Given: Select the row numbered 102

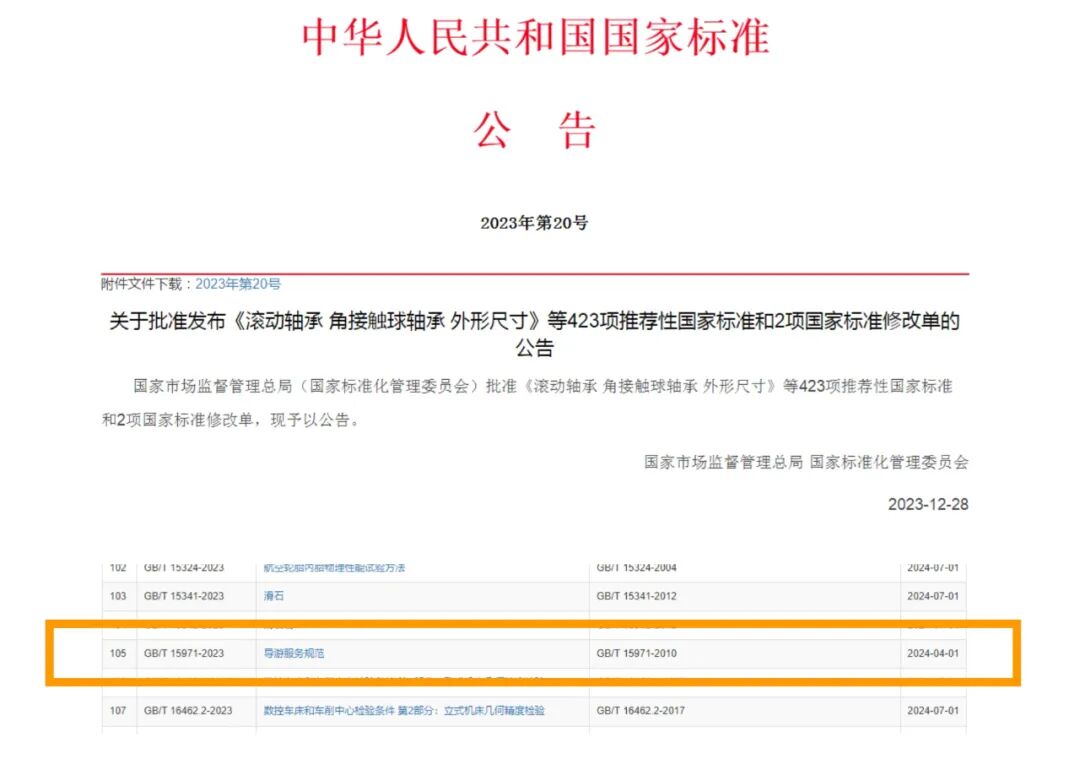Looking at the screenshot, I should pyautogui.click(x=119, y=566).
